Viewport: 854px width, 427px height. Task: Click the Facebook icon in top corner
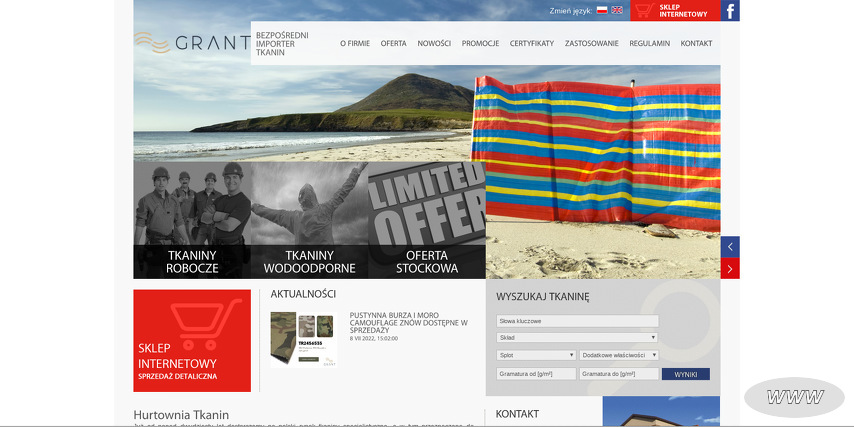730,11
